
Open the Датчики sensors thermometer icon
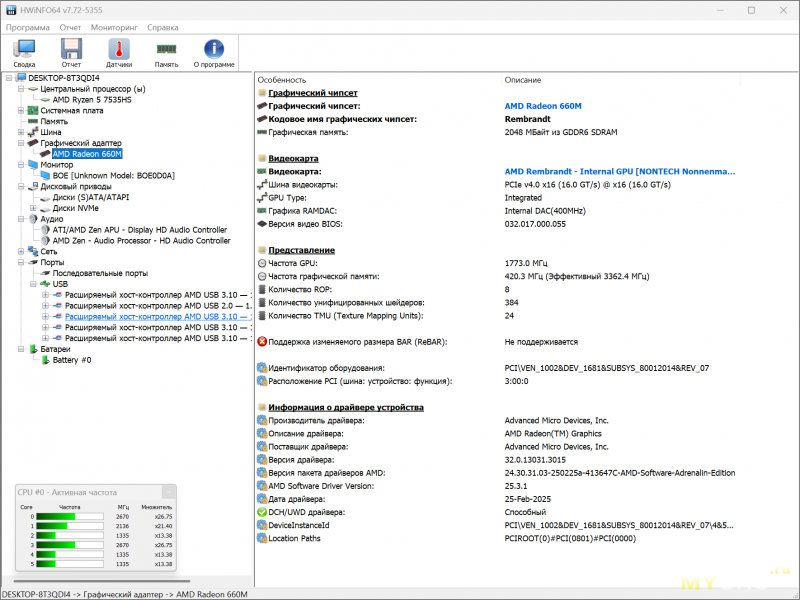119,50
